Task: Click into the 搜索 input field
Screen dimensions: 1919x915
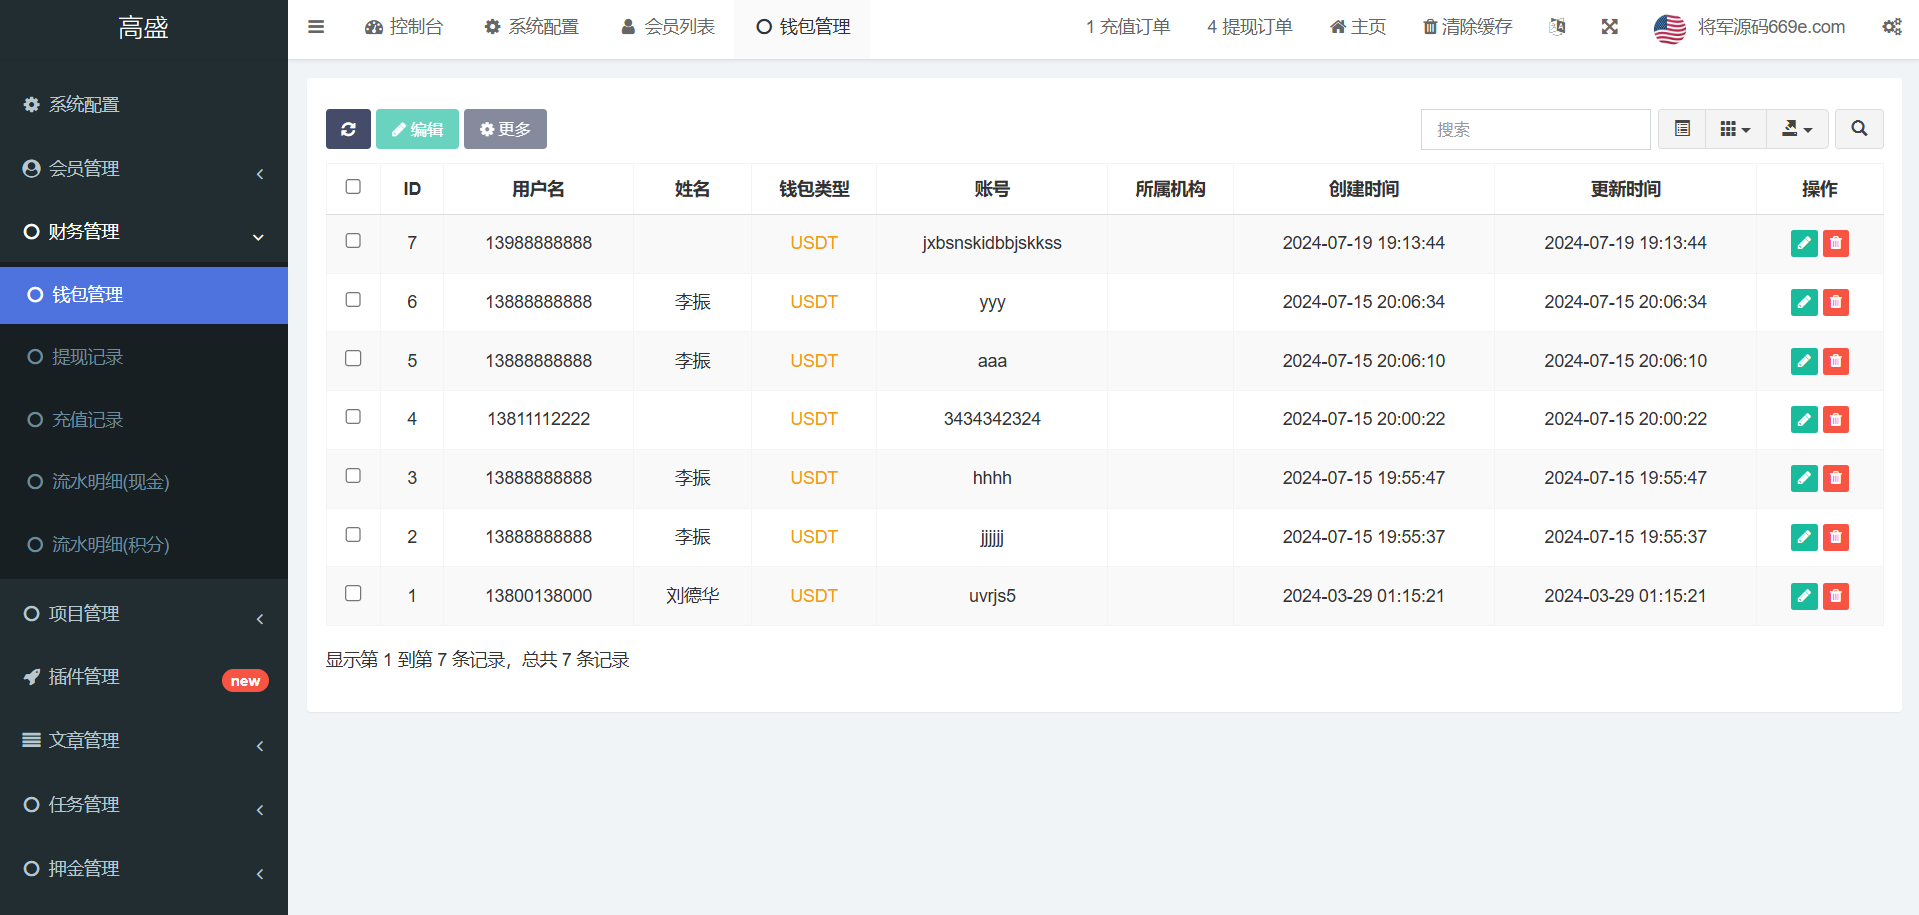Action: click(1535, 129)
